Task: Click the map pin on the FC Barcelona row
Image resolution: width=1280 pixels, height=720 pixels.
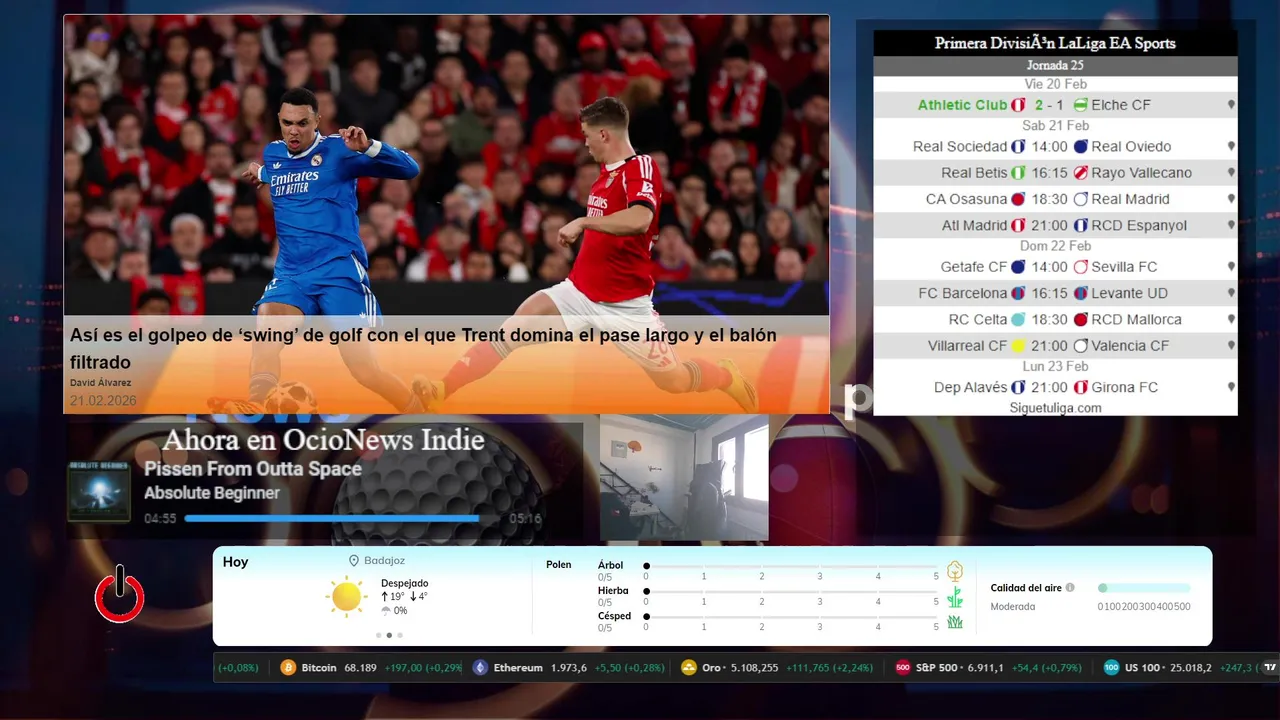Action: pyautogui.click(x=1231, y=293)
